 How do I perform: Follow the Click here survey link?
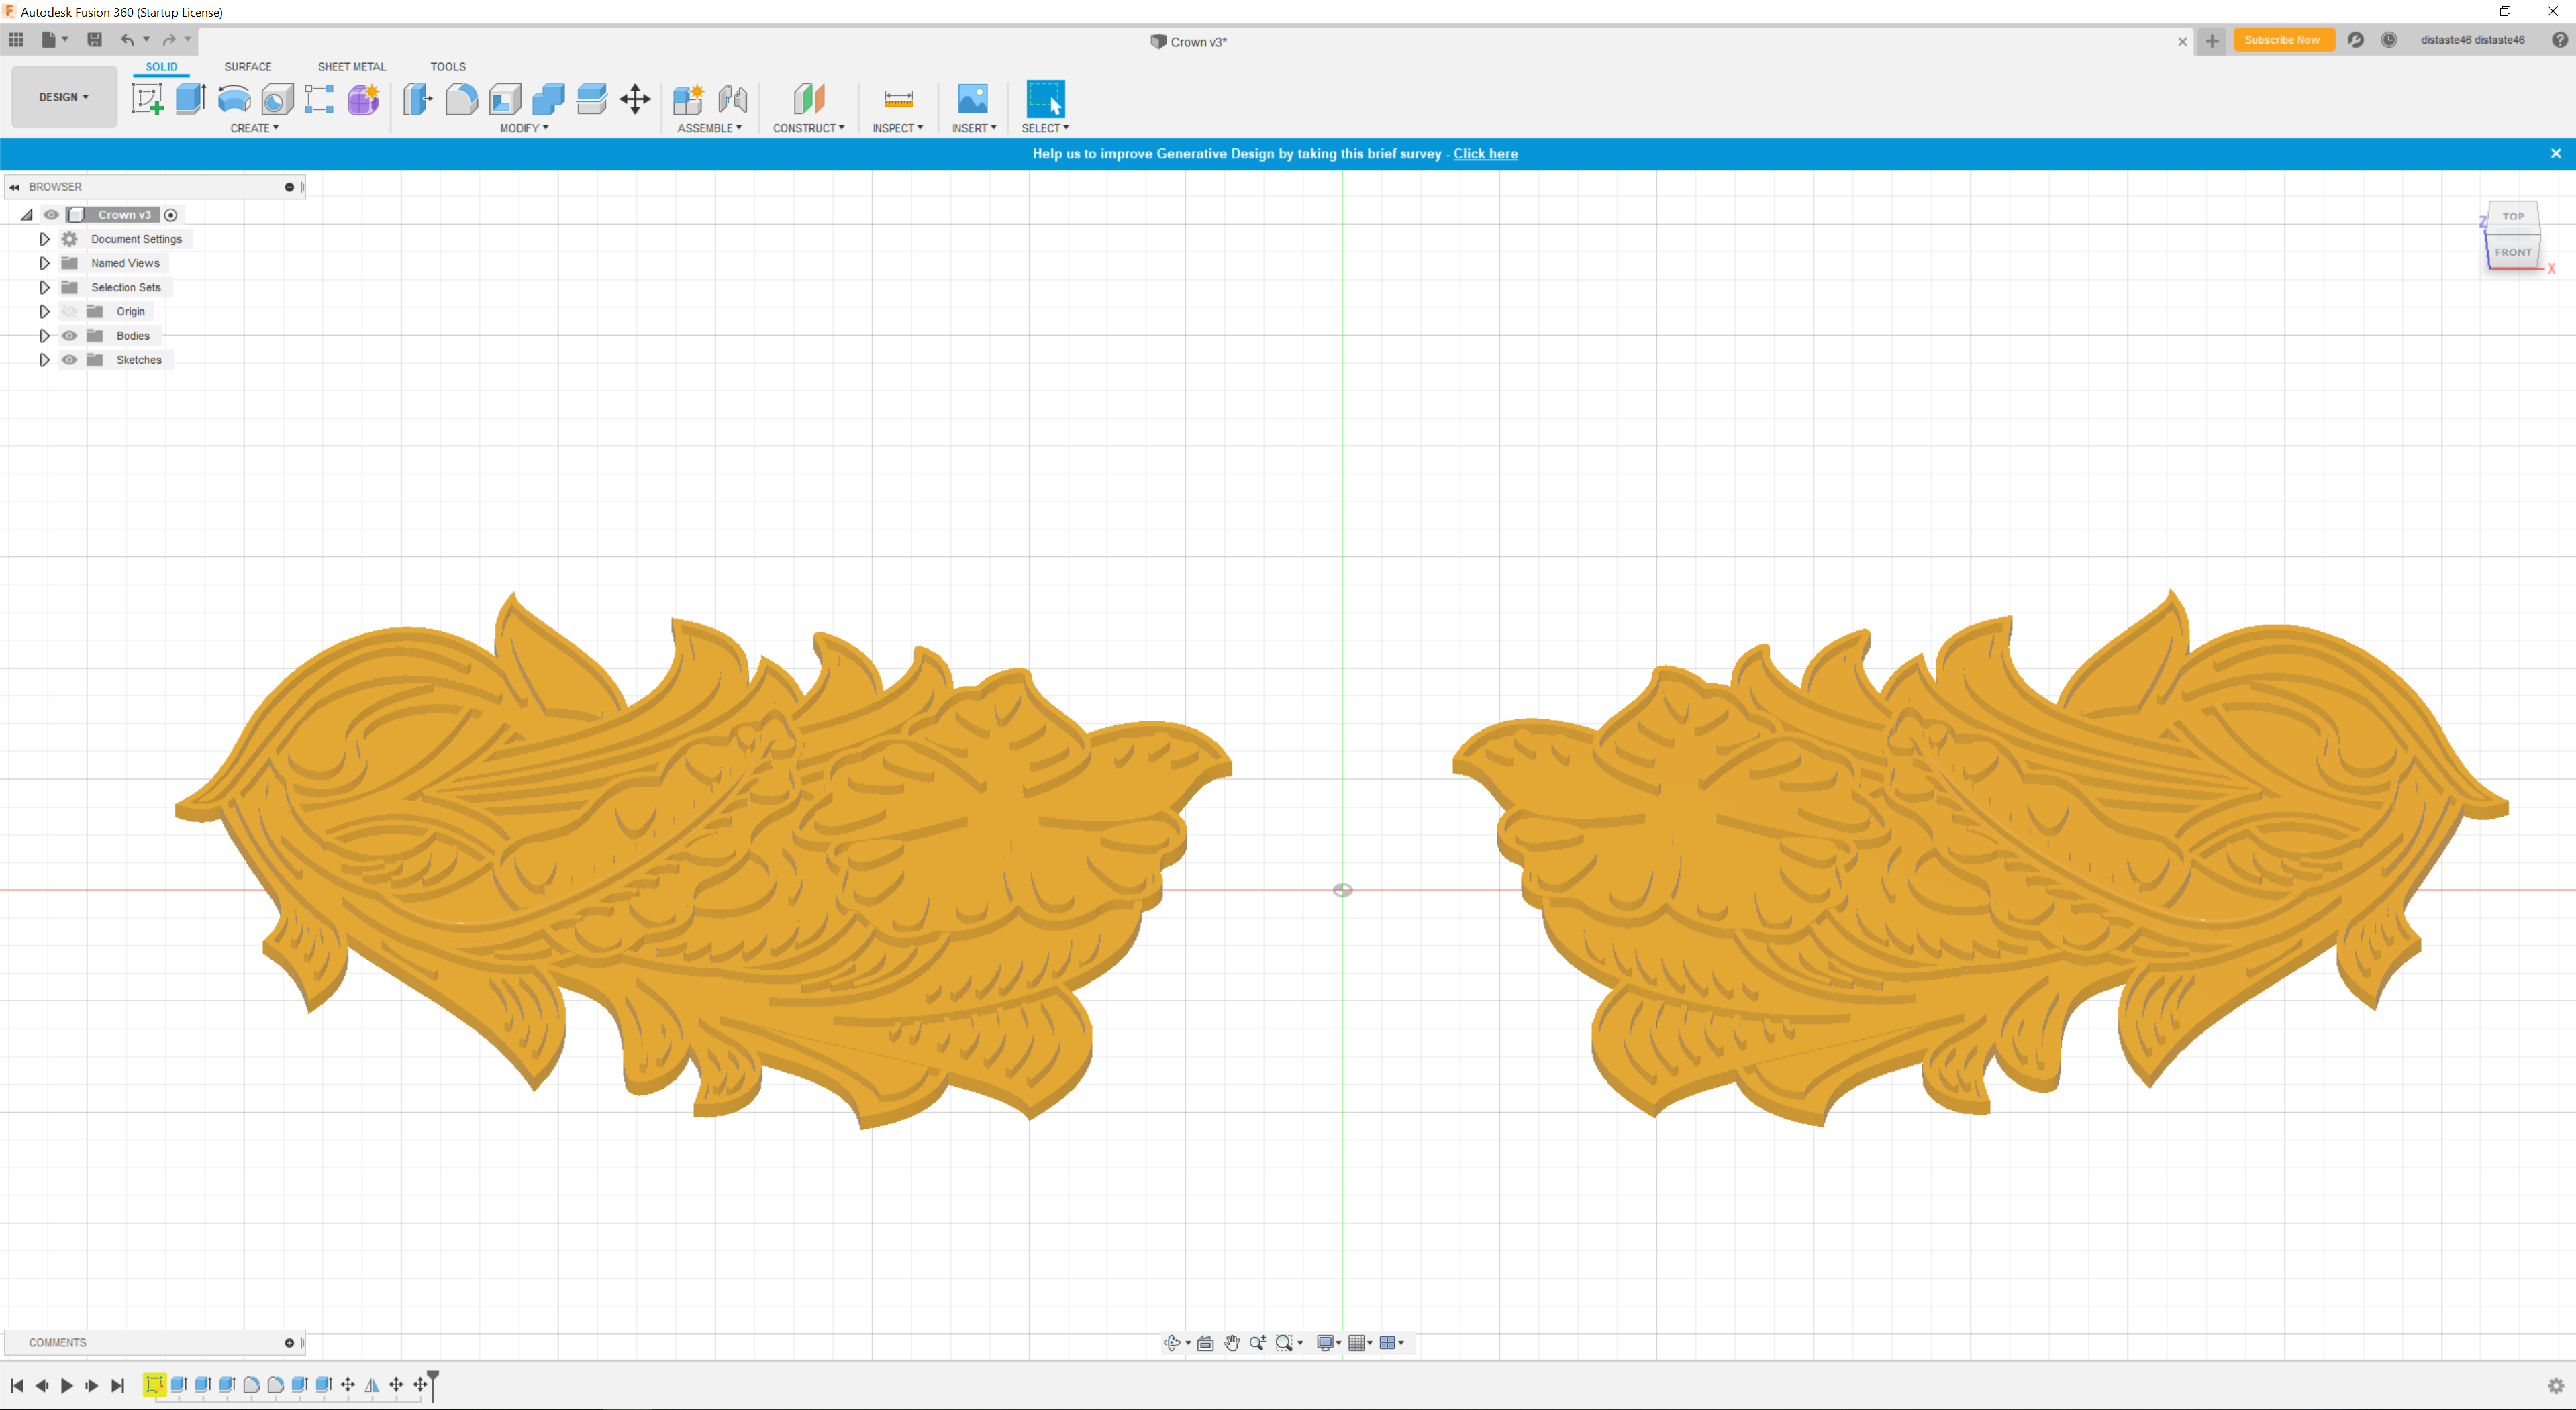tap(1485, 154)
